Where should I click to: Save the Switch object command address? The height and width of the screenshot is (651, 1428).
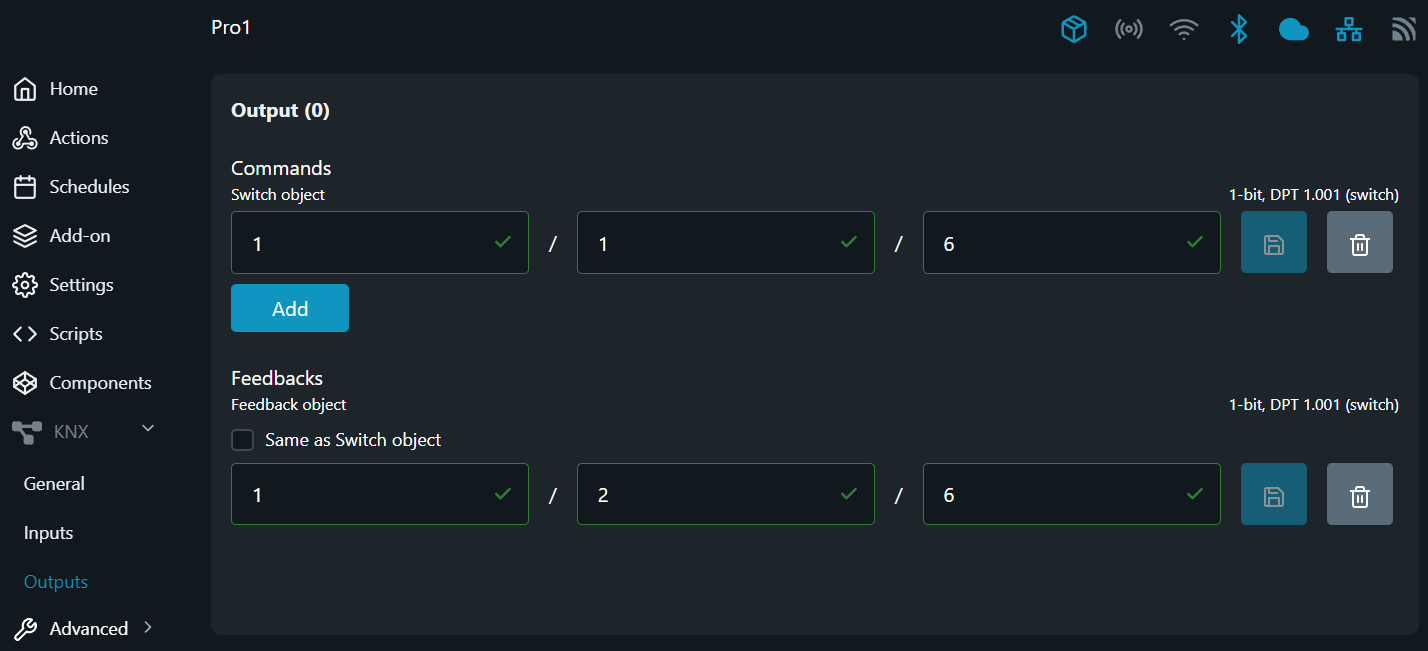point(1273,243)
